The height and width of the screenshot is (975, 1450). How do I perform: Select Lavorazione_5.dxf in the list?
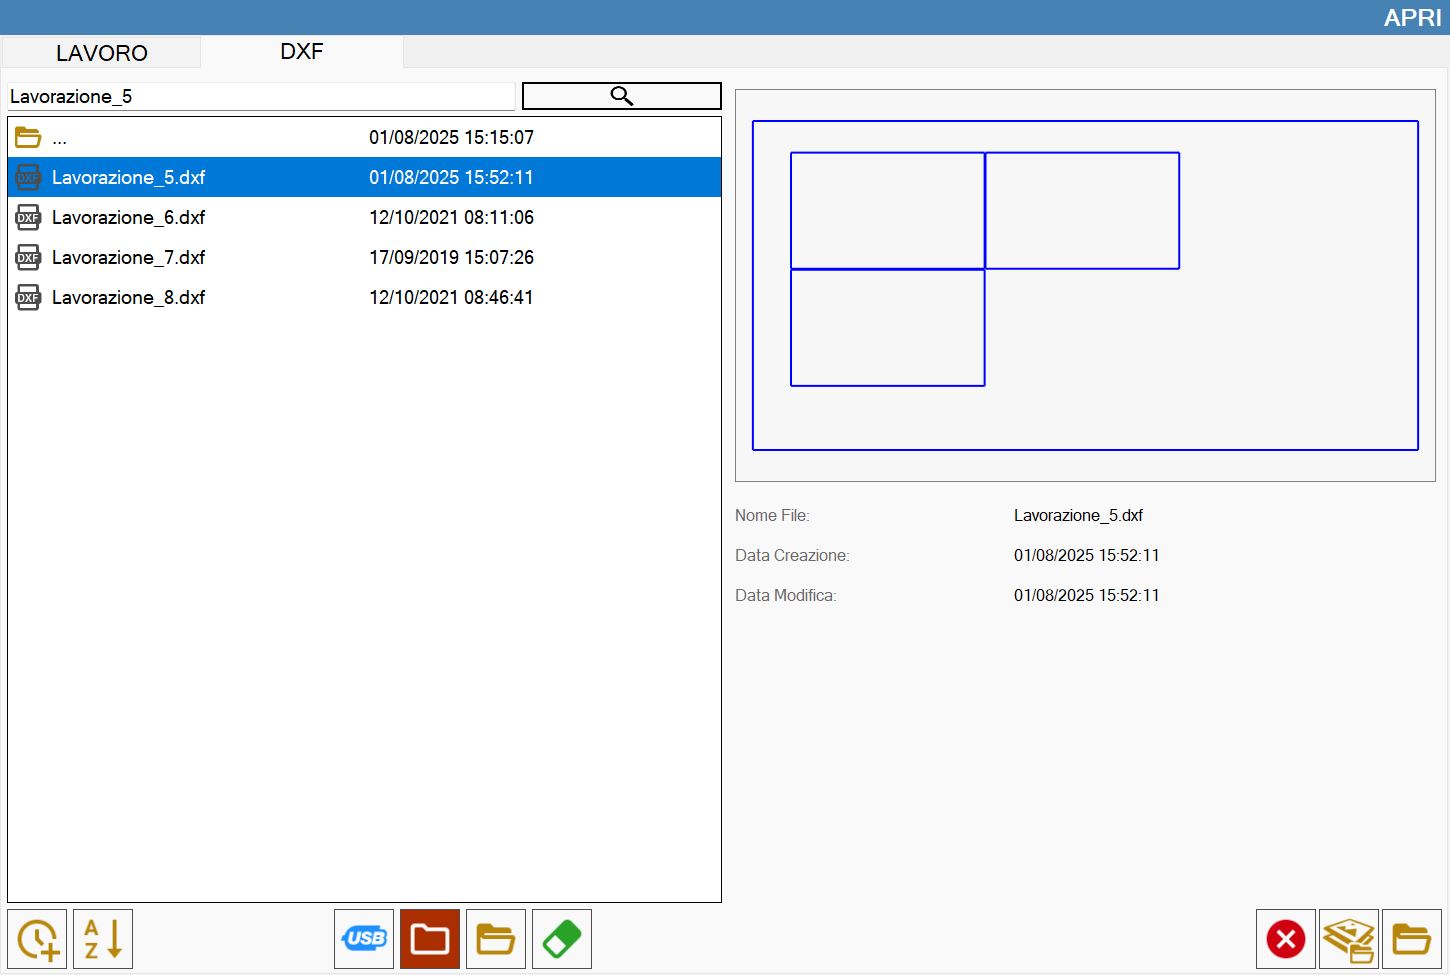(x=364, y=177)
